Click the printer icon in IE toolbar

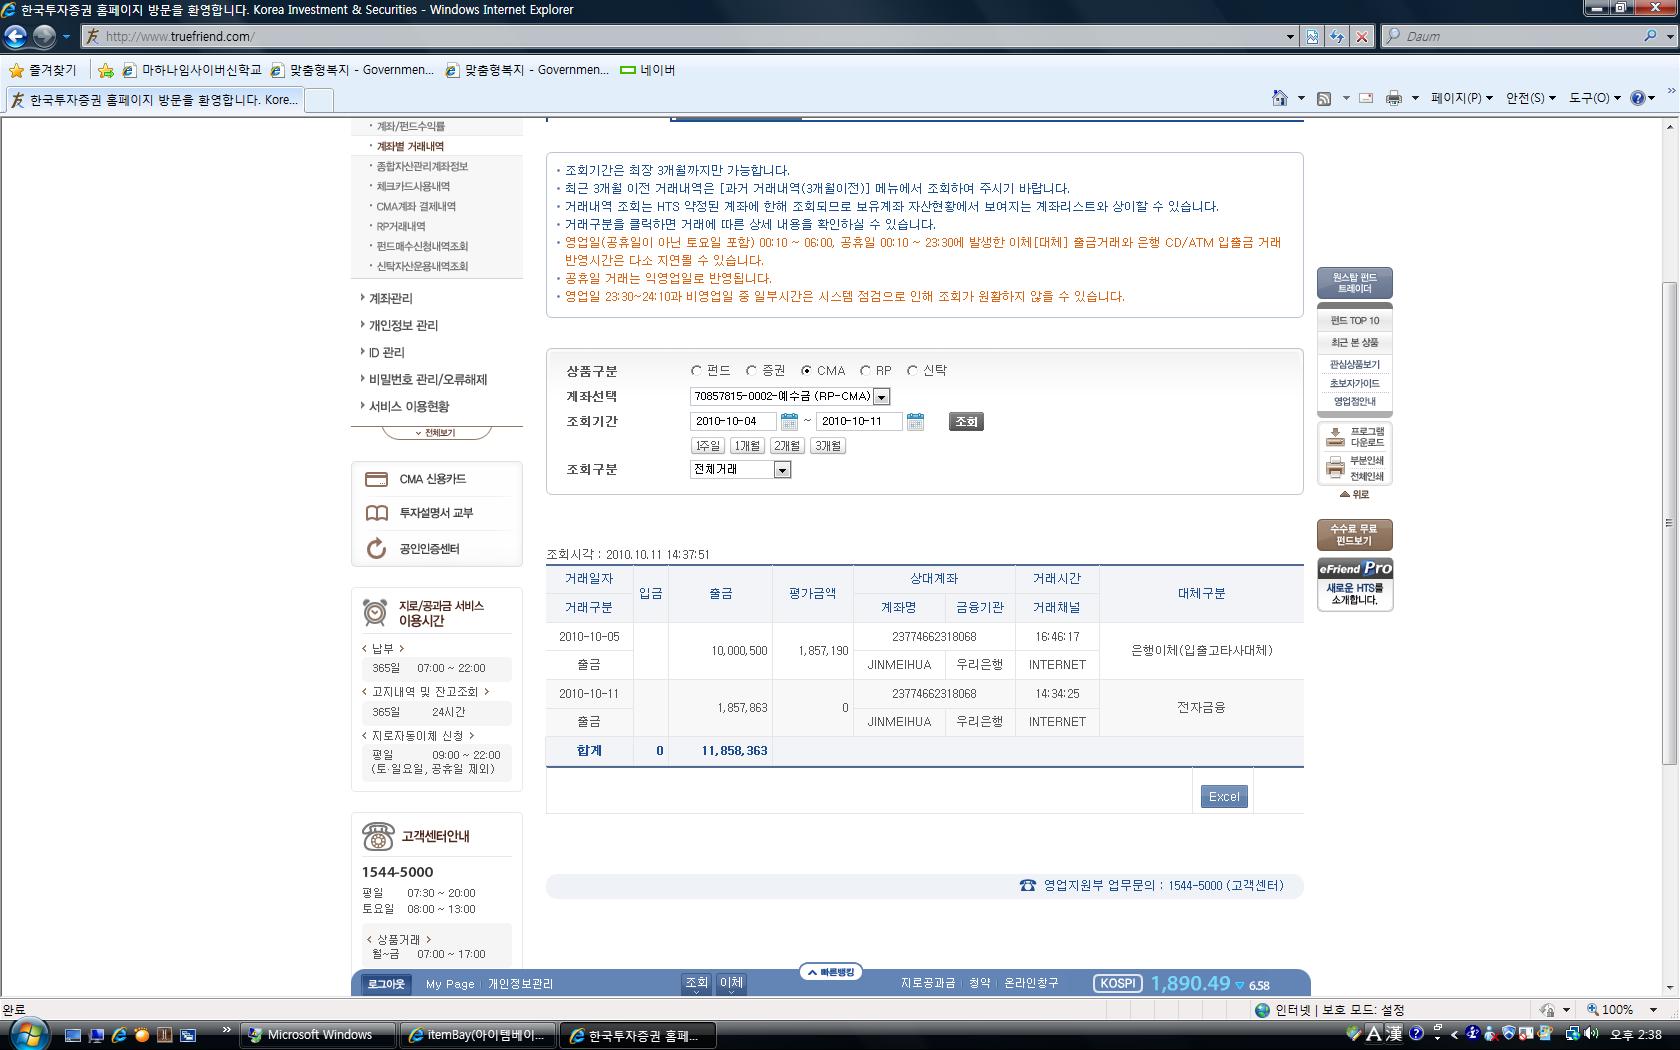(x=1393, y=98)
